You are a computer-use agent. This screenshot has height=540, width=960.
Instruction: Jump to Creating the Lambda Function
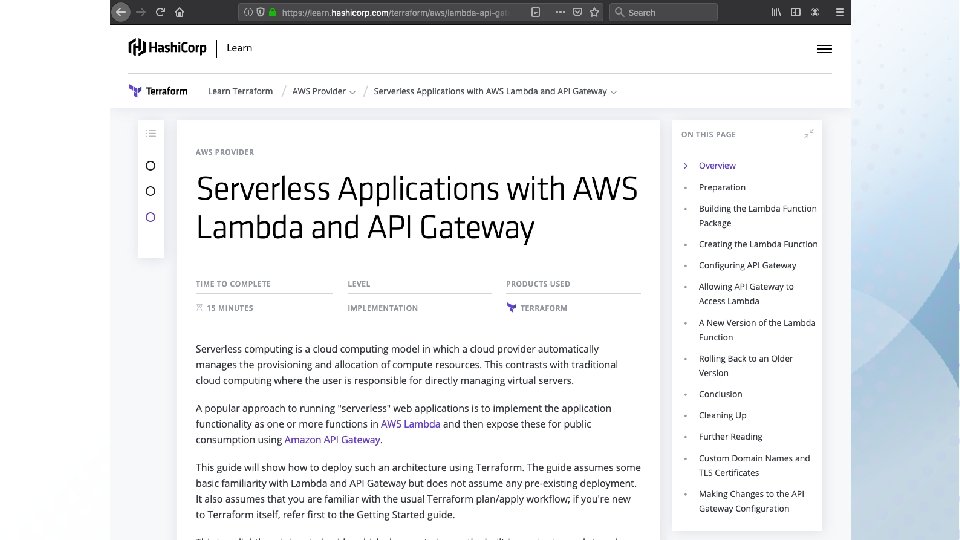(x=758, y=244)
